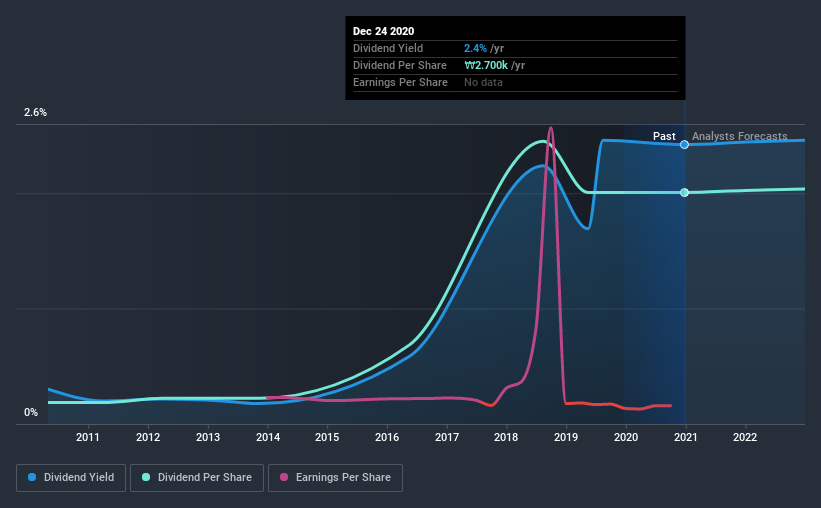Click the teal Dividend Per Share legend dot
The image size is (821, 508).
tap(146, 477)
